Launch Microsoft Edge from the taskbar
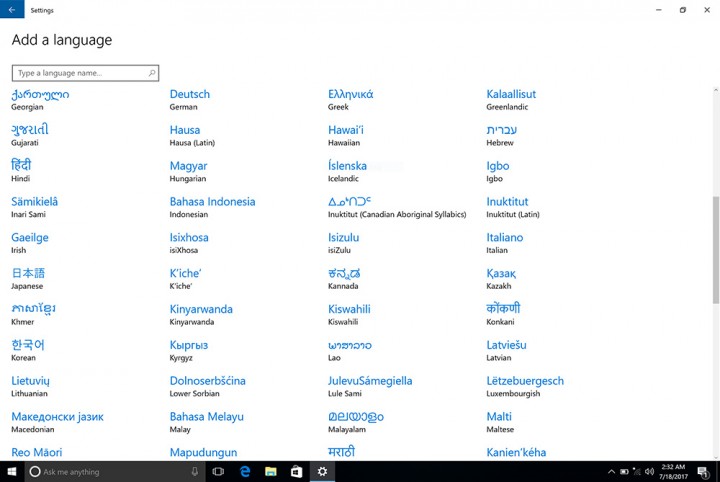This screenshot has width=720, height=482. coord(245,471)
